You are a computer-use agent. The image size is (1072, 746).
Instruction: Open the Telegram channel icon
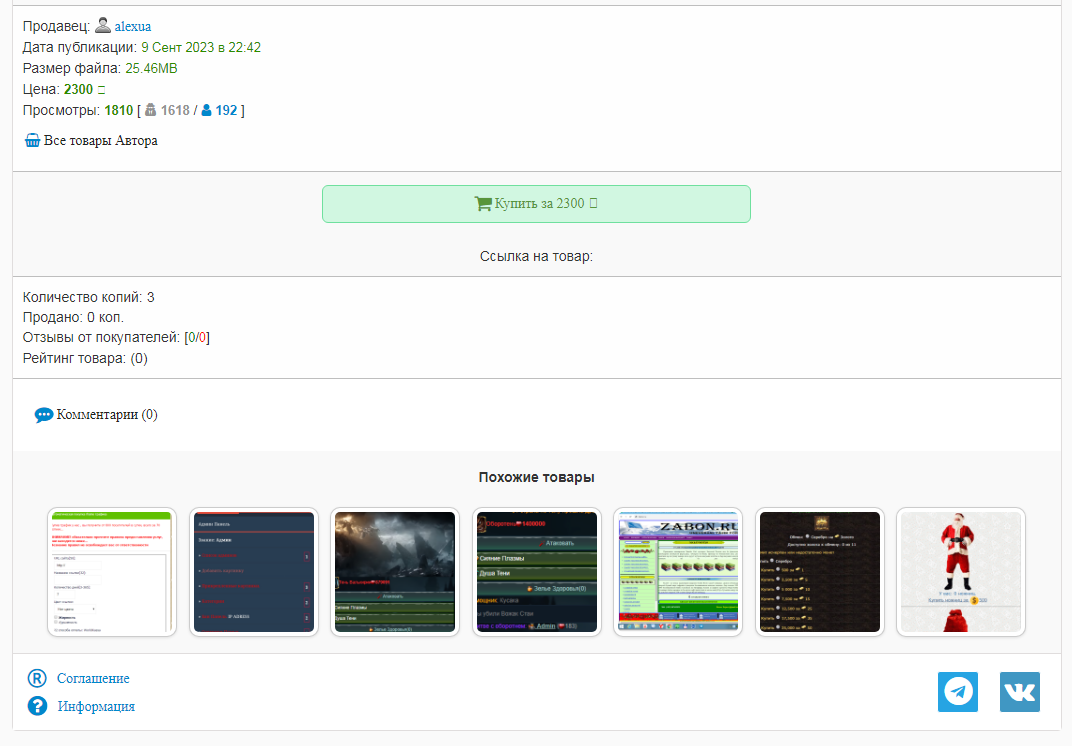957,692
